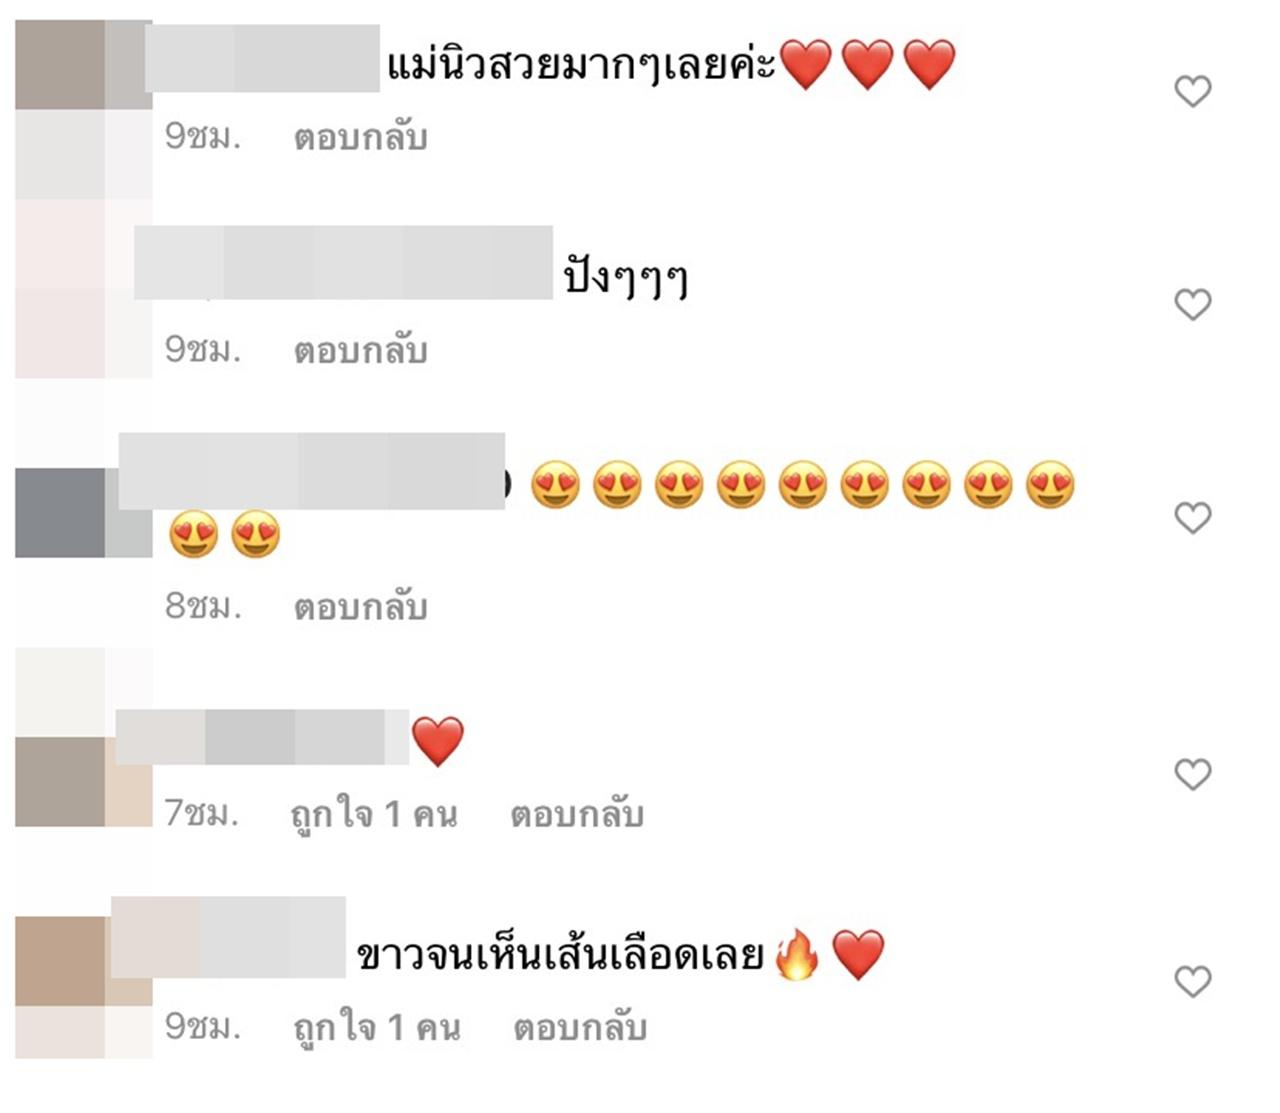Tap heart icon beside heart-eyes emoji comment
Image resolution: width=1280 pixels, height=1113 pixels.
pos(1192,517)
